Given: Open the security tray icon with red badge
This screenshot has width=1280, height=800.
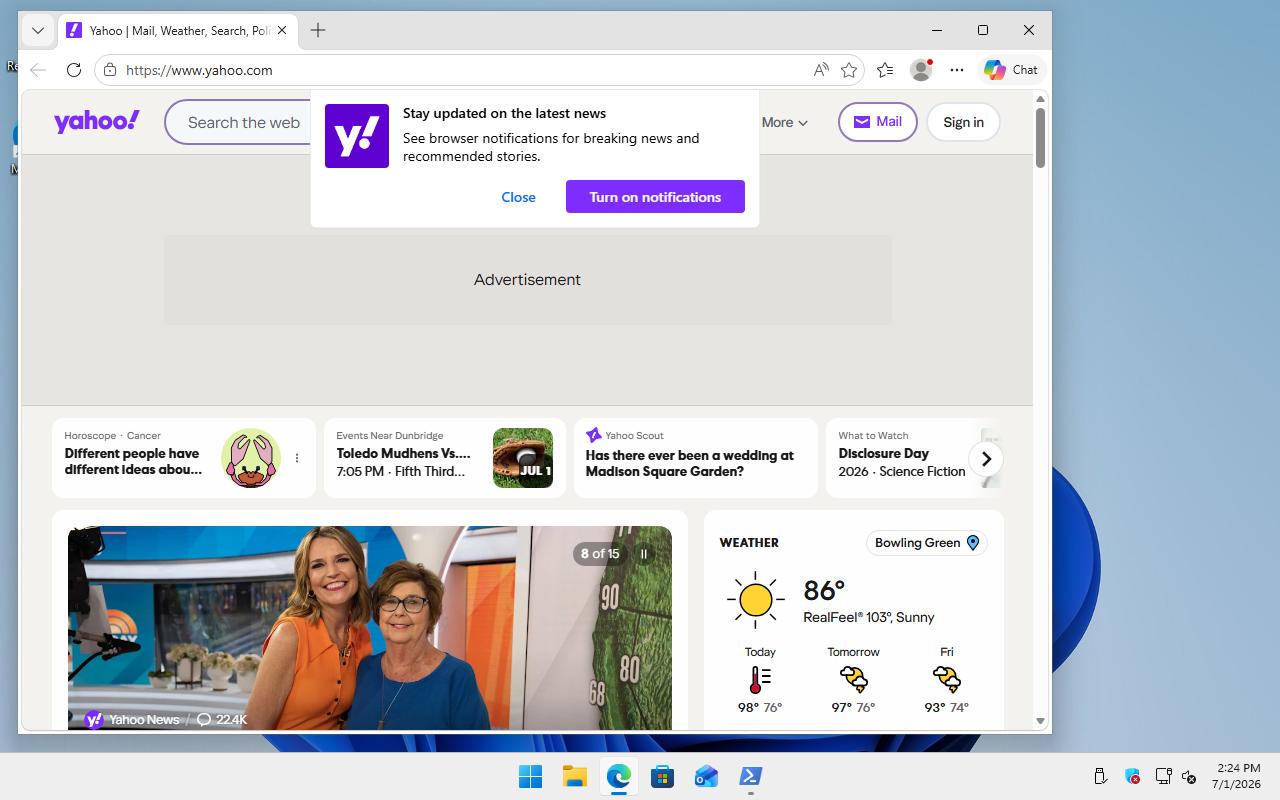Looking at the screenshot, I should point(1133,776).
